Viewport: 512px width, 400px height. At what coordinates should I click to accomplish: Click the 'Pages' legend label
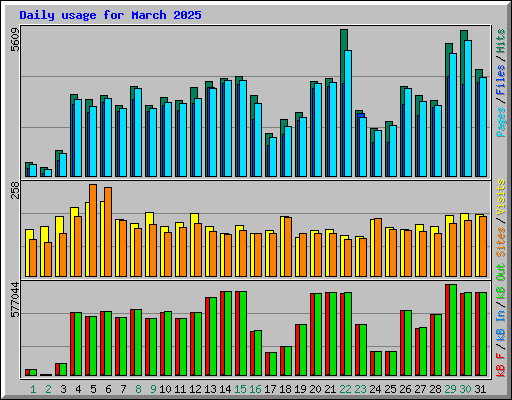[x=501, y=122]
